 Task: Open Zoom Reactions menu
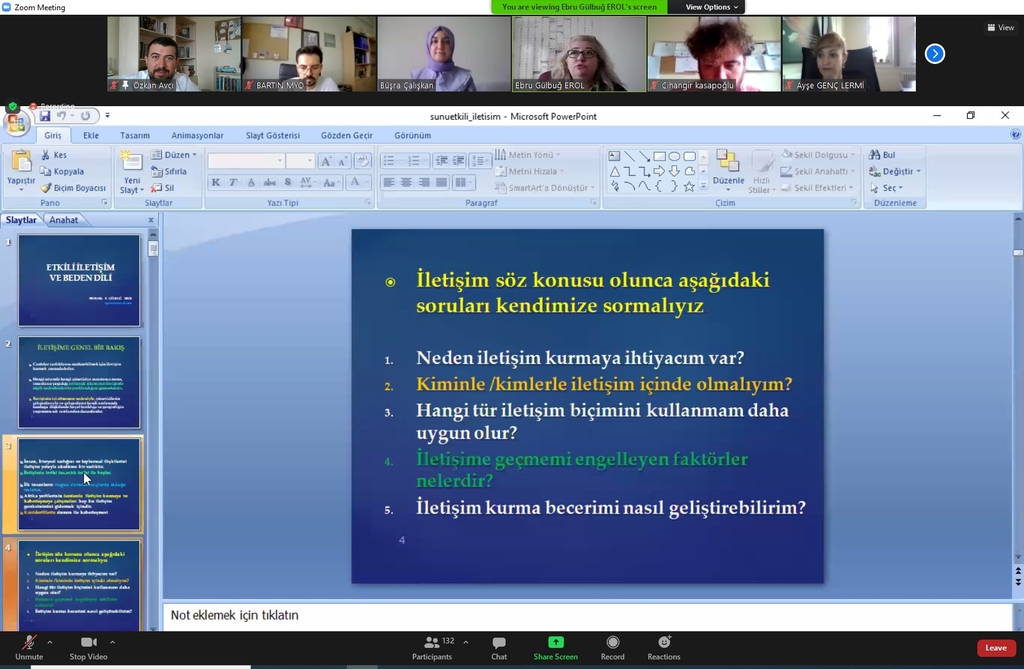pyautogui.click(x=663, y=647)
